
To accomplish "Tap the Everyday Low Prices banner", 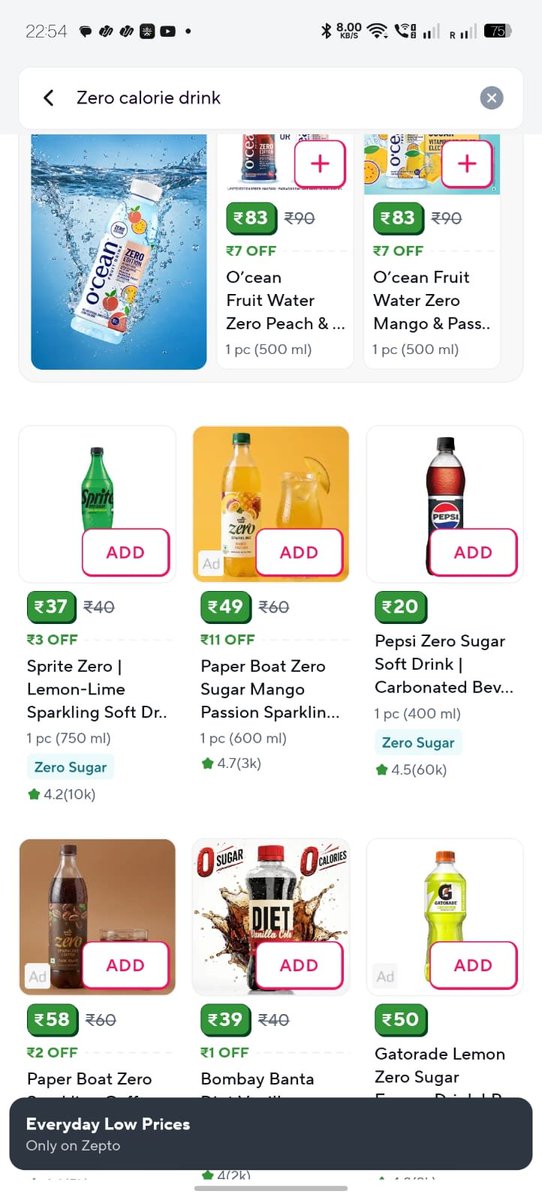I will point(271,1134).
